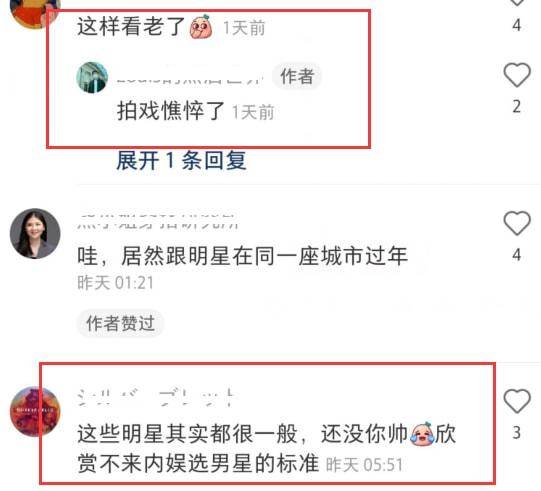Screen dimensions: 541x491
Task: Like the author's reply '拍戏憔悴了'
Action: tap(517, 75)
